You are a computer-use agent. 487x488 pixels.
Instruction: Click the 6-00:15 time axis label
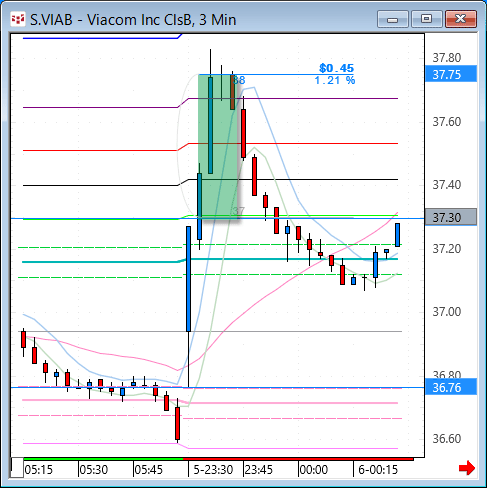point(378,470)
